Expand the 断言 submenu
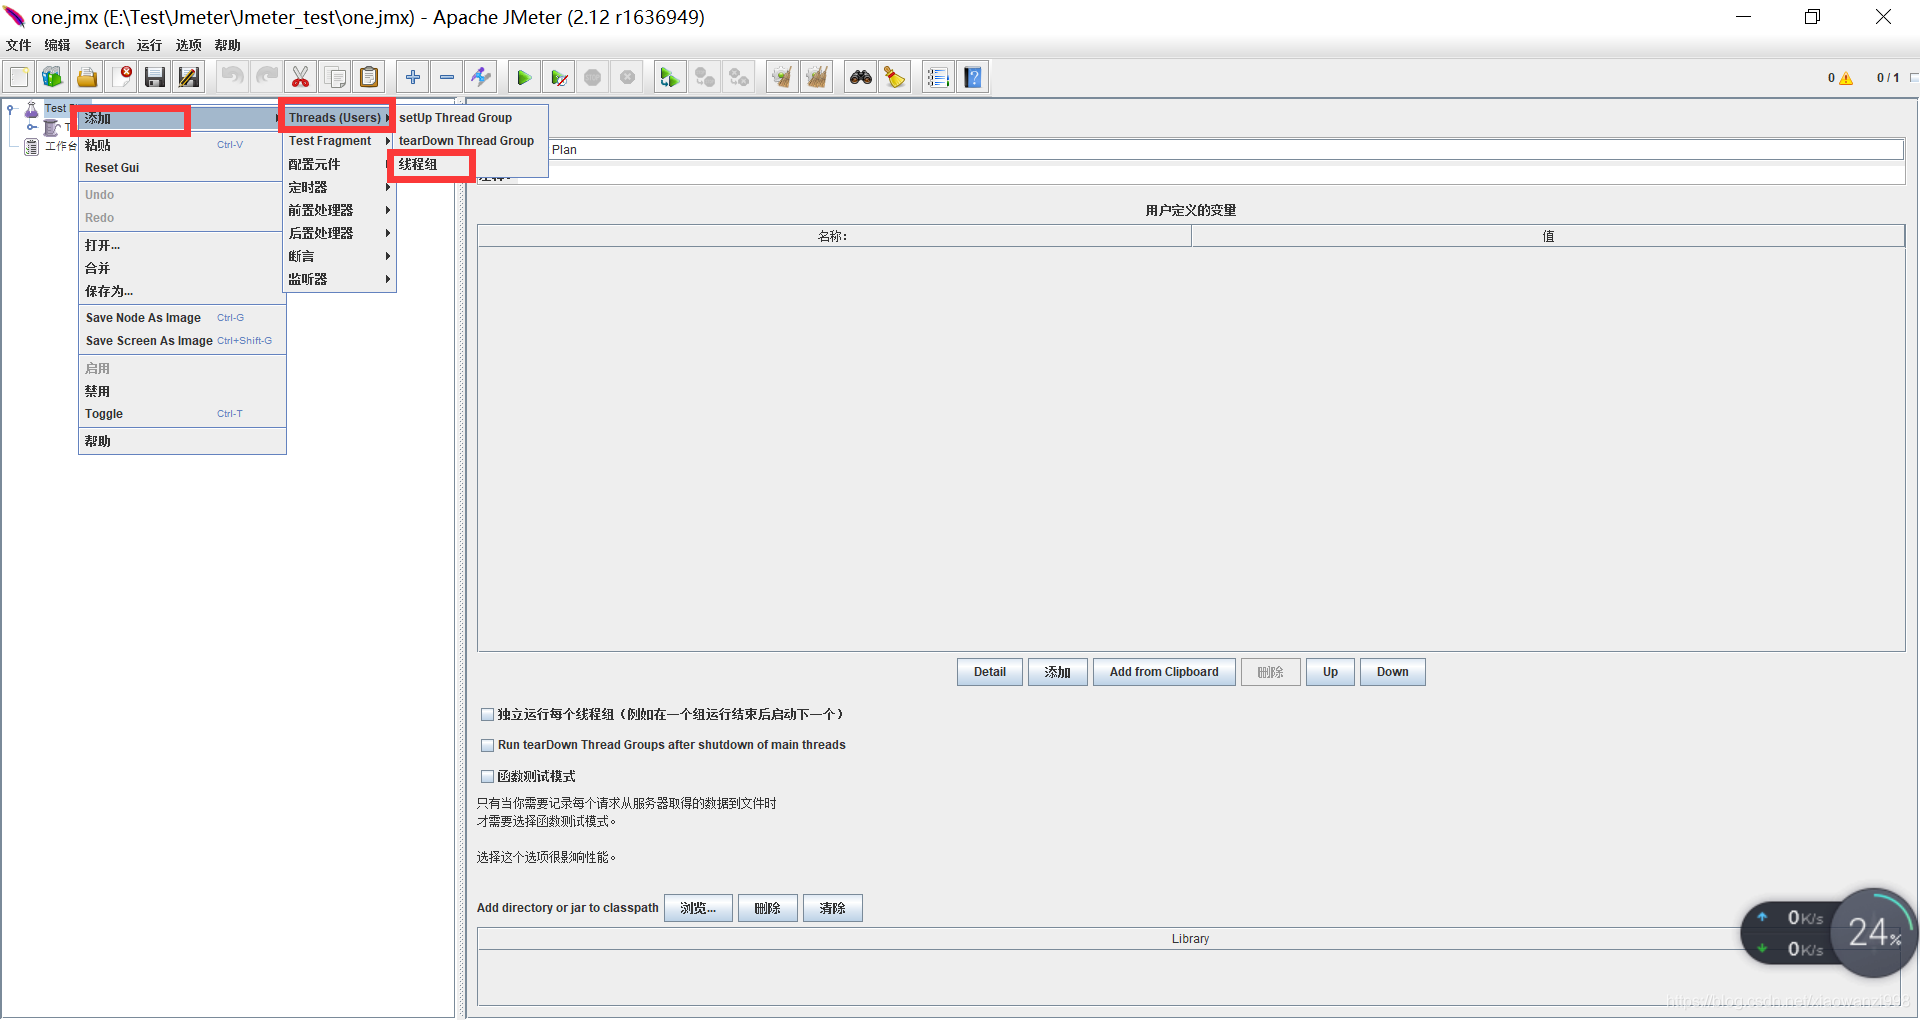The width and height of the screenshot is (1920, 1020). [x=339, y=256]
